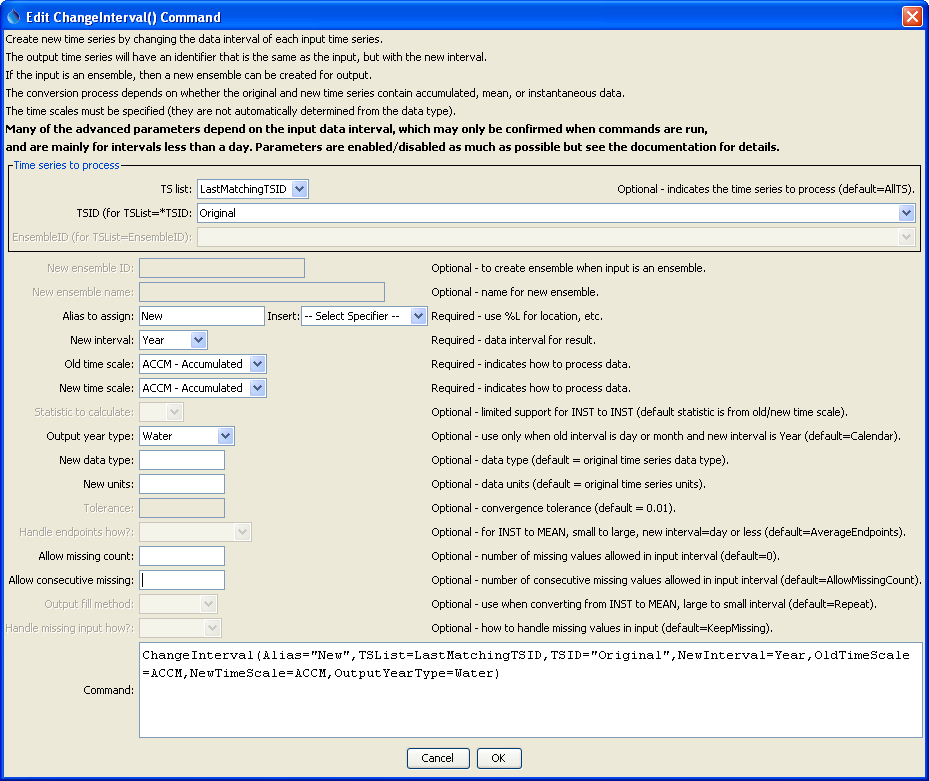This screenshot has width=929, height=781.
Task: Click inside the Alias to assign field
Action: 200,315
